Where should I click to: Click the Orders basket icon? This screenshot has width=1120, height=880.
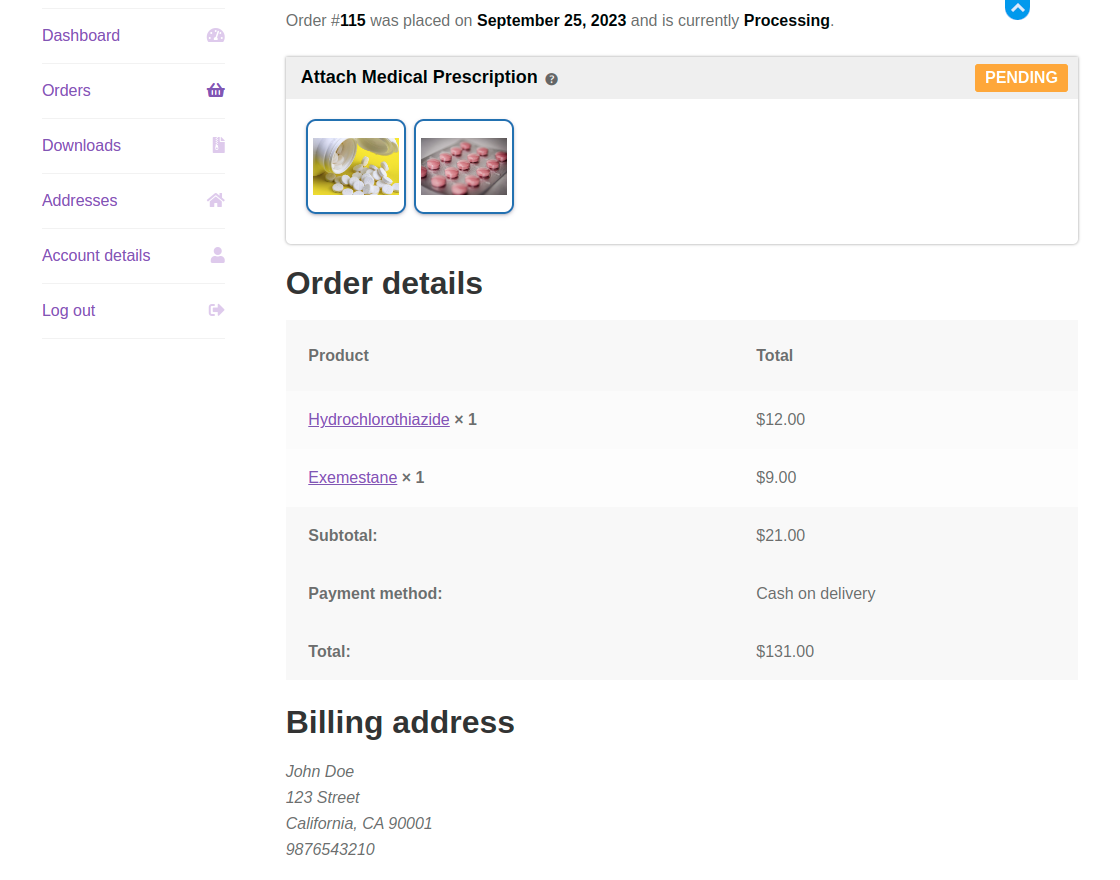216,90
